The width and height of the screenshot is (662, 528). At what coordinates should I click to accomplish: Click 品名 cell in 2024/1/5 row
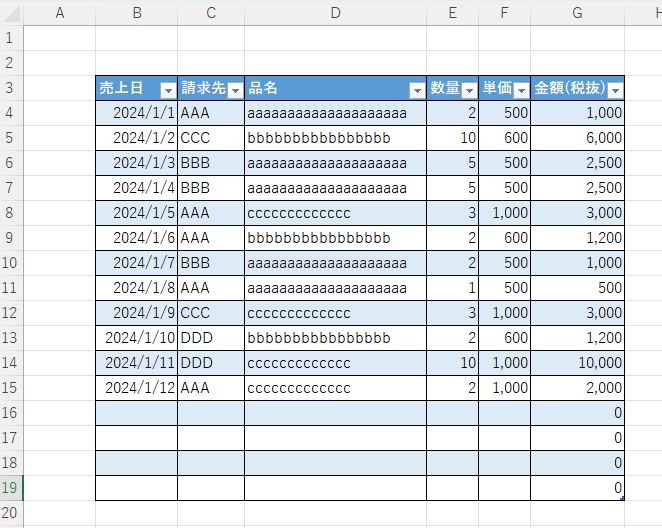[336, 213]
